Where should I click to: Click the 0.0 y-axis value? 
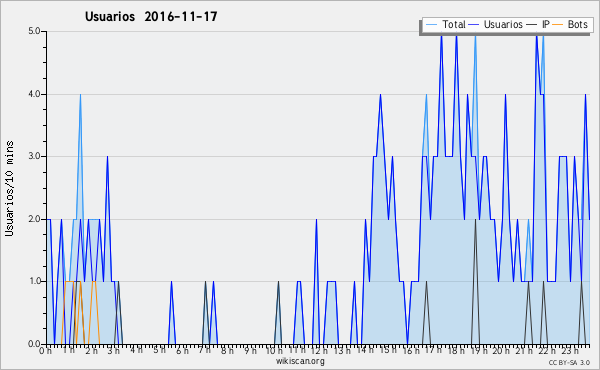pyautogui.click(x=34, y=344)
